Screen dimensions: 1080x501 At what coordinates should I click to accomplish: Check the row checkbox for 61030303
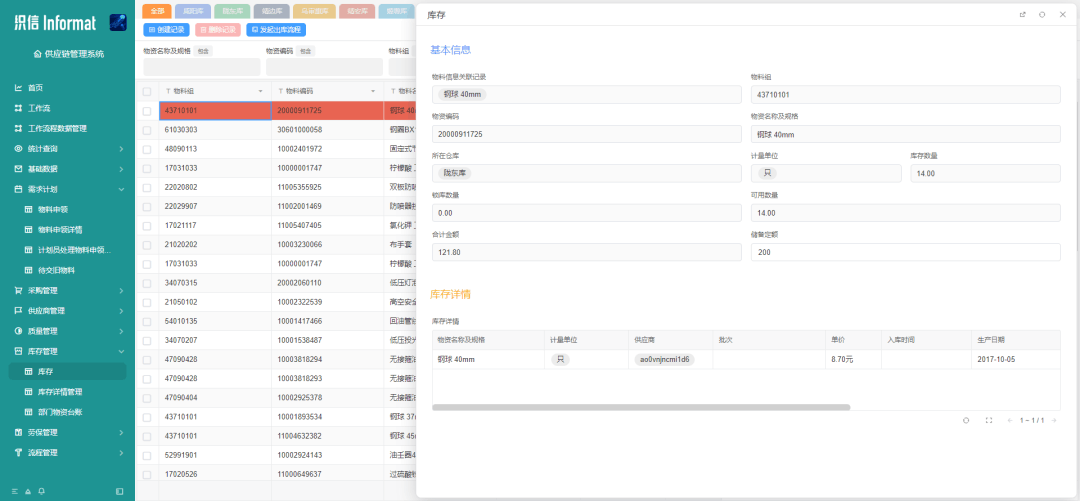147,130
